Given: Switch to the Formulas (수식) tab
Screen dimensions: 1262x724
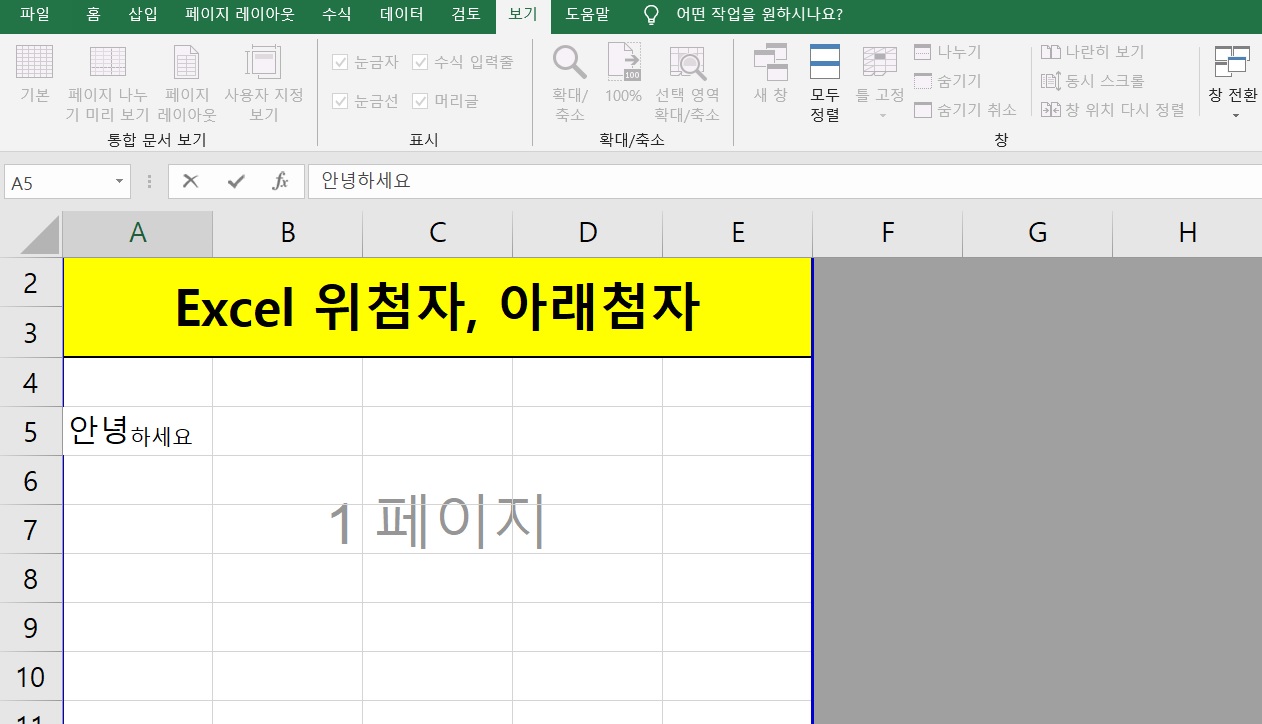Looking at the screenshot, I should coord(336,15).
